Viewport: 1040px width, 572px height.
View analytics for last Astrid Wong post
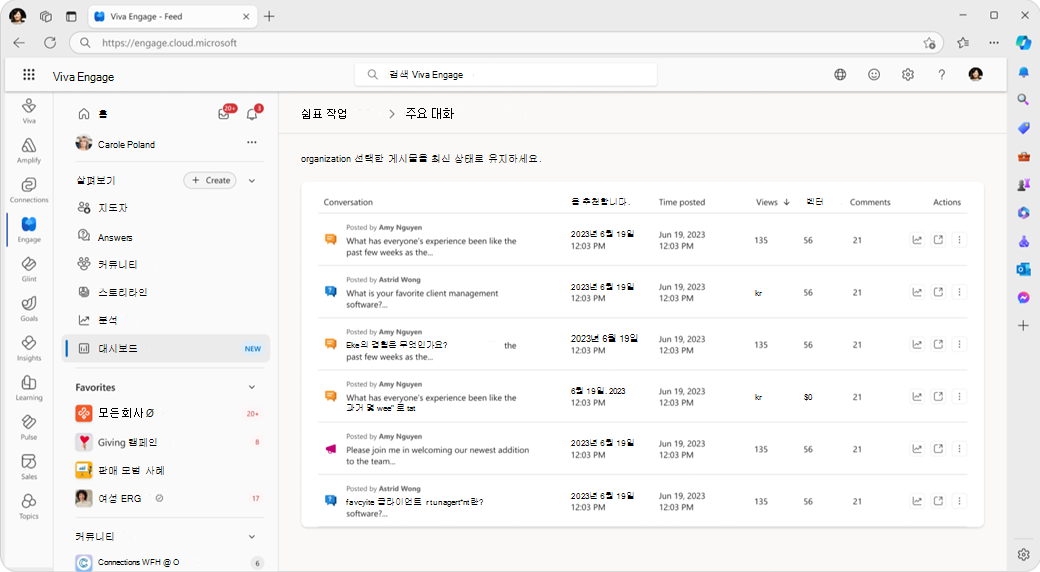[x=917, y=501]
